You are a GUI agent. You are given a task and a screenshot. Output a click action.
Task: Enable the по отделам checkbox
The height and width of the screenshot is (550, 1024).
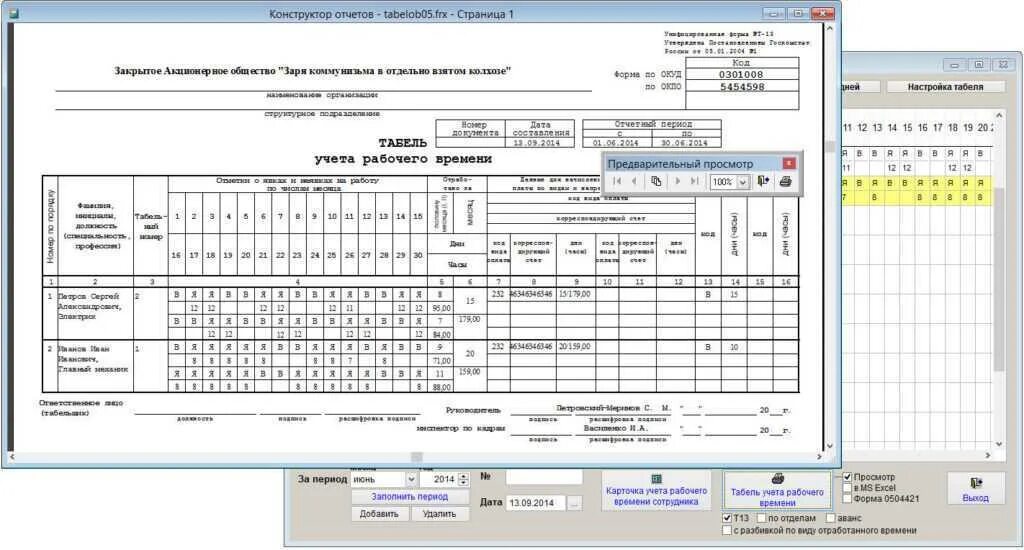pos(761,517)
